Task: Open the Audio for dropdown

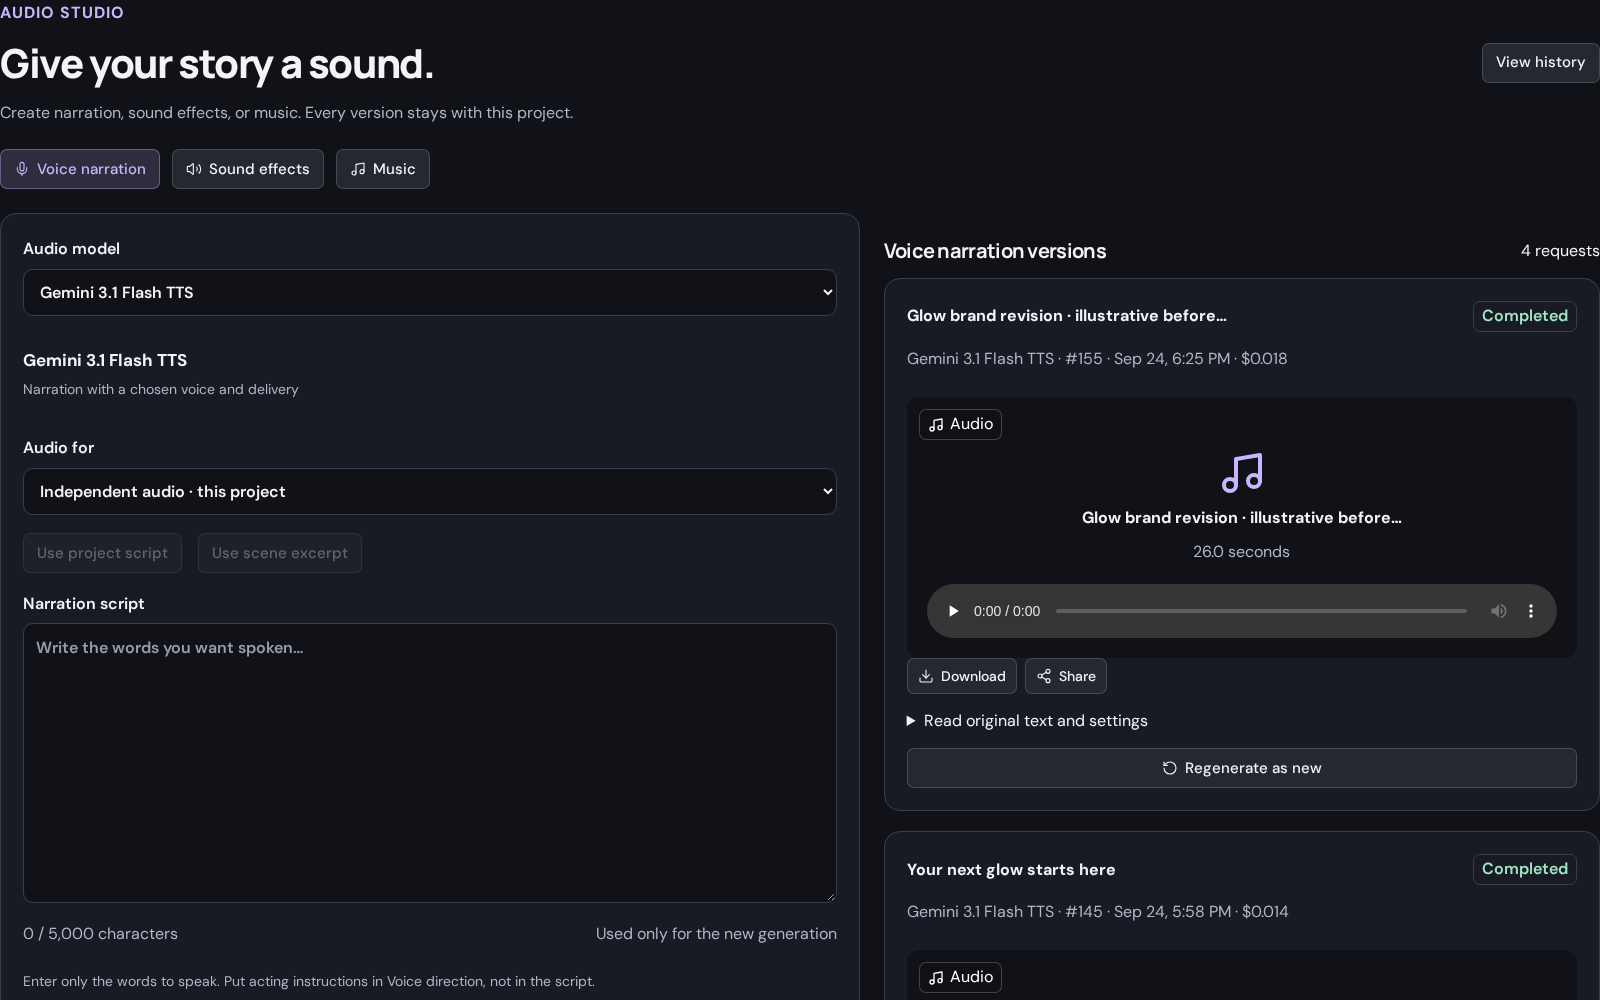Action: click(x=430, y=491)
